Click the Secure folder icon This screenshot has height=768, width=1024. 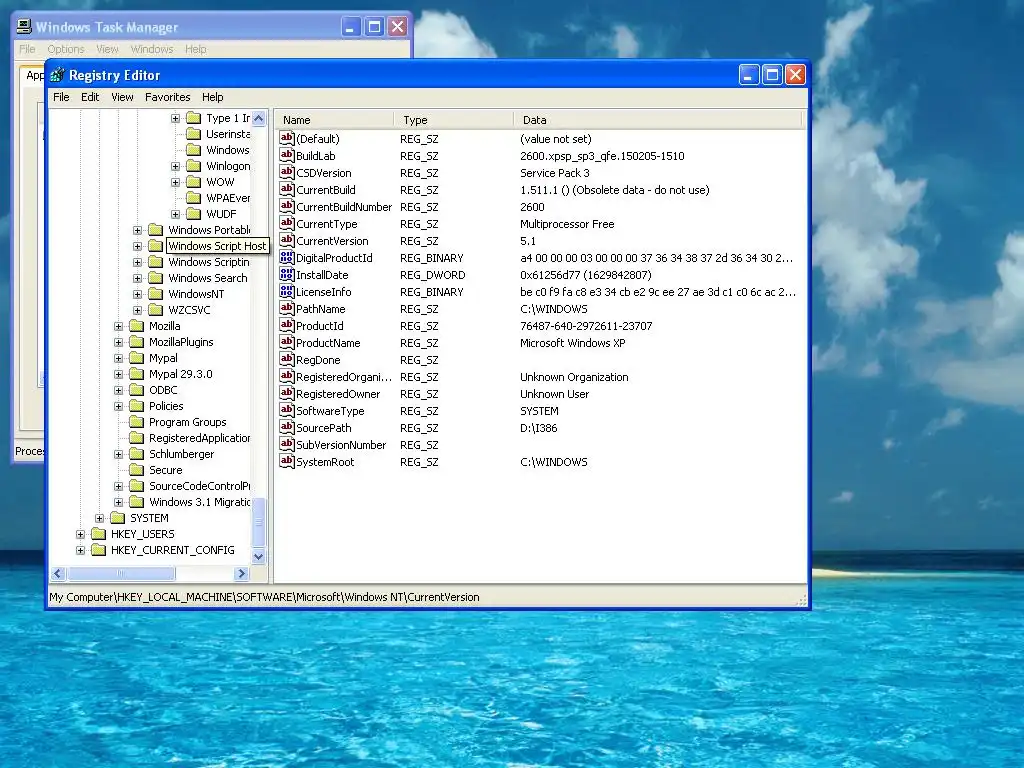coord(136,470)
